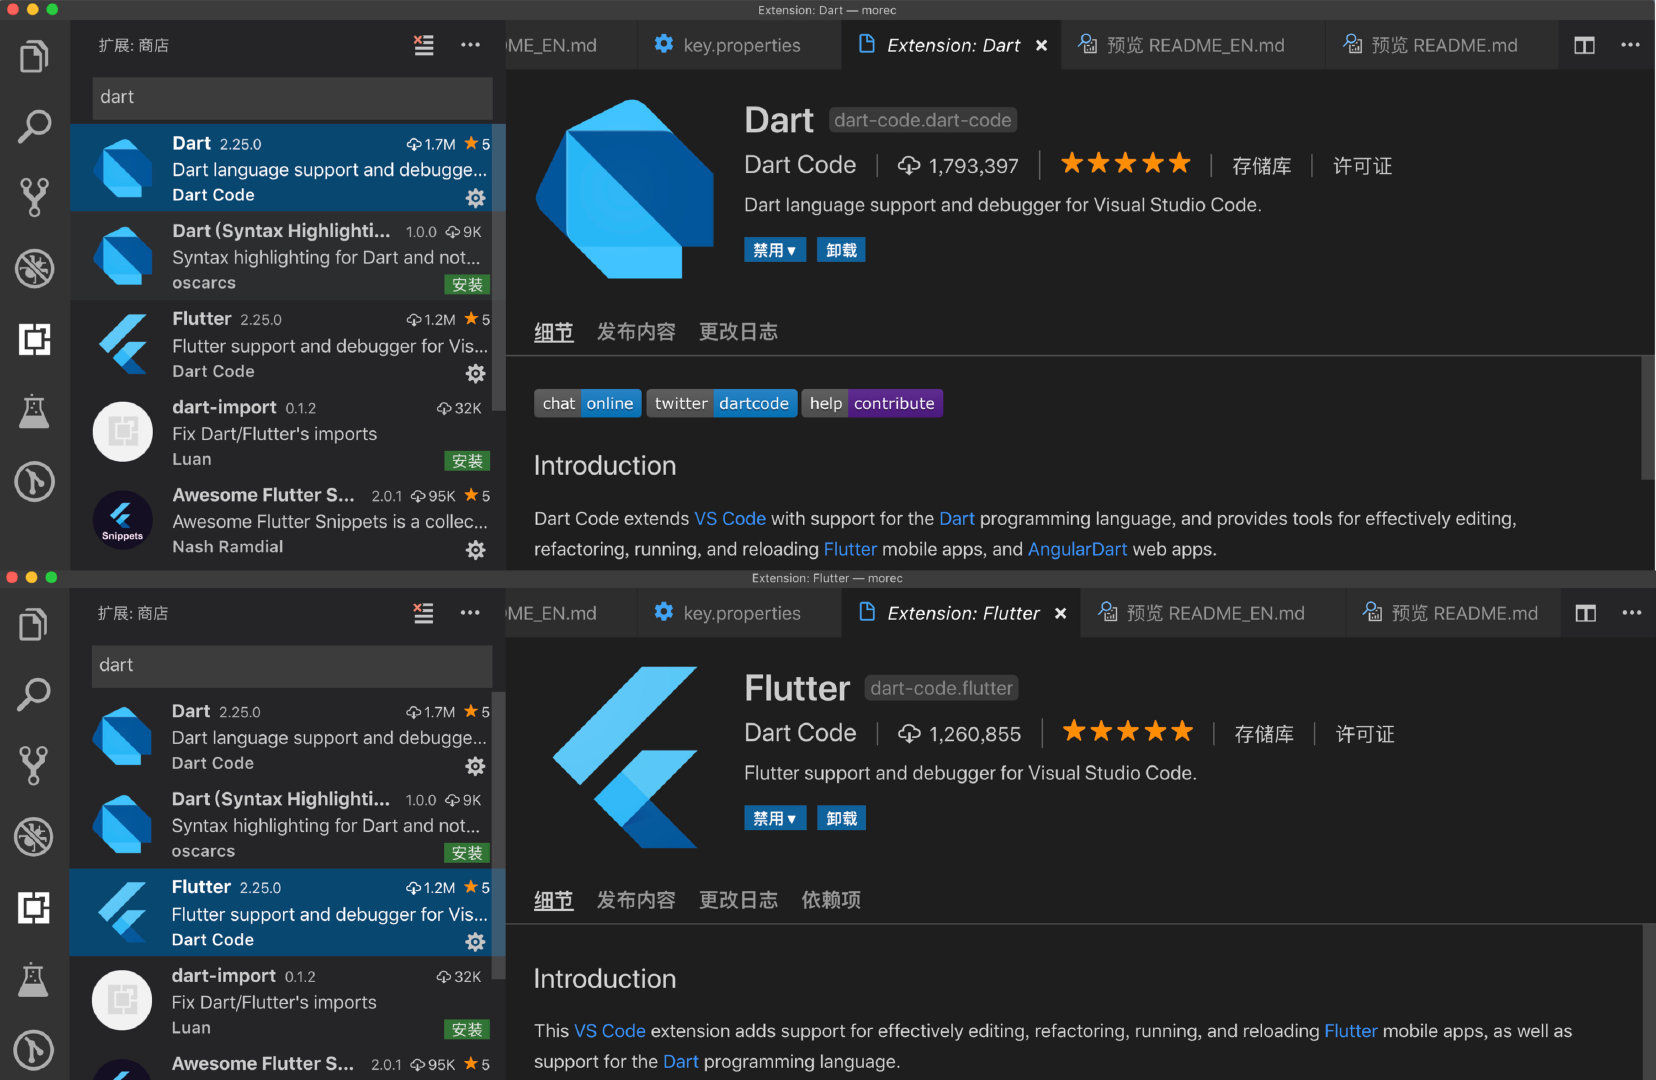Click manage gear for Dart in bottom list
The image size is (1656, 1080).
click(x=476, y=766)
